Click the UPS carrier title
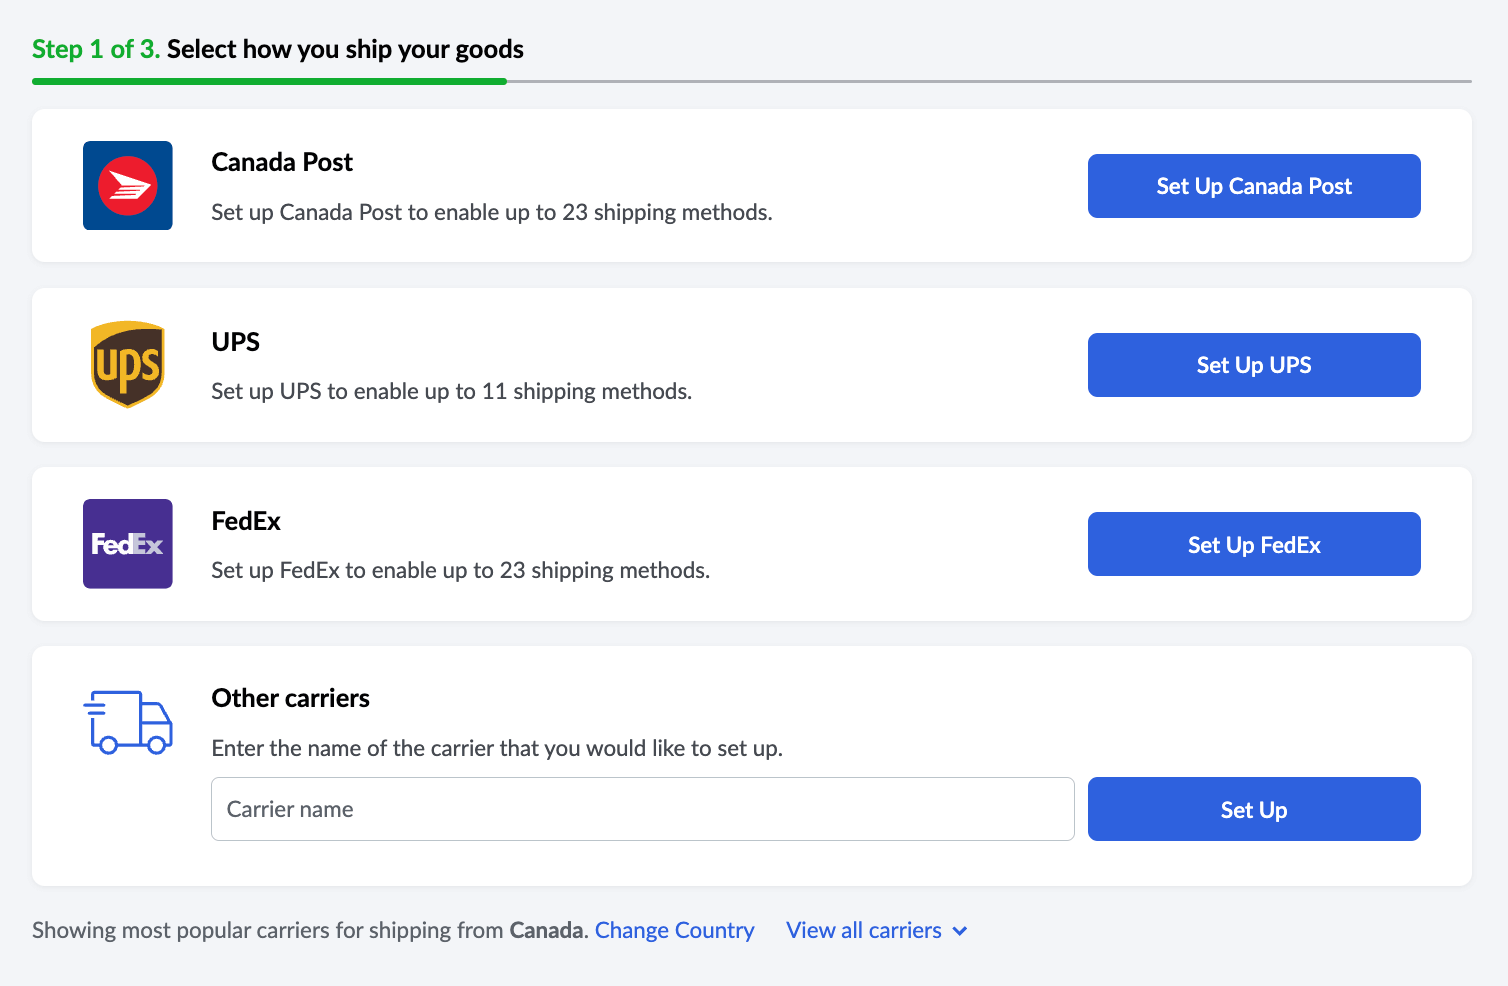 (x=236, y=342)
